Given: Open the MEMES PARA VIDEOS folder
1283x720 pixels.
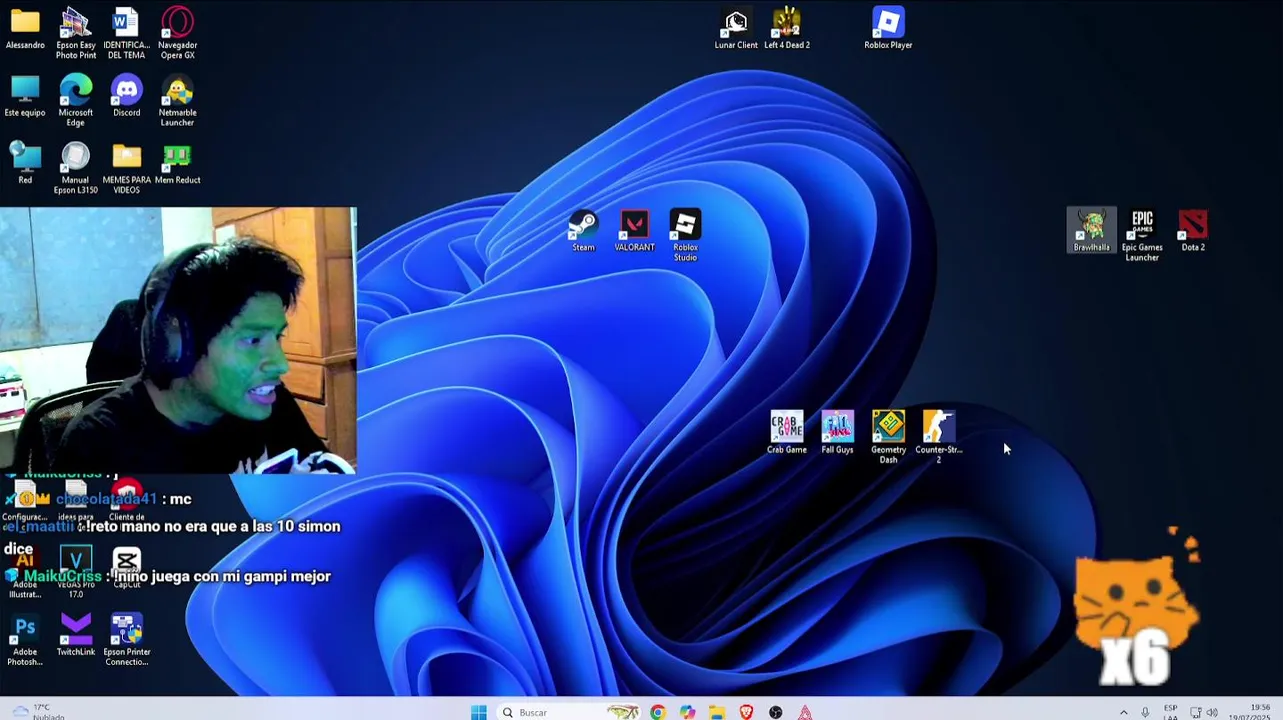Looking at the screenshot, I should pyautogui.click(x=126, y=168).
